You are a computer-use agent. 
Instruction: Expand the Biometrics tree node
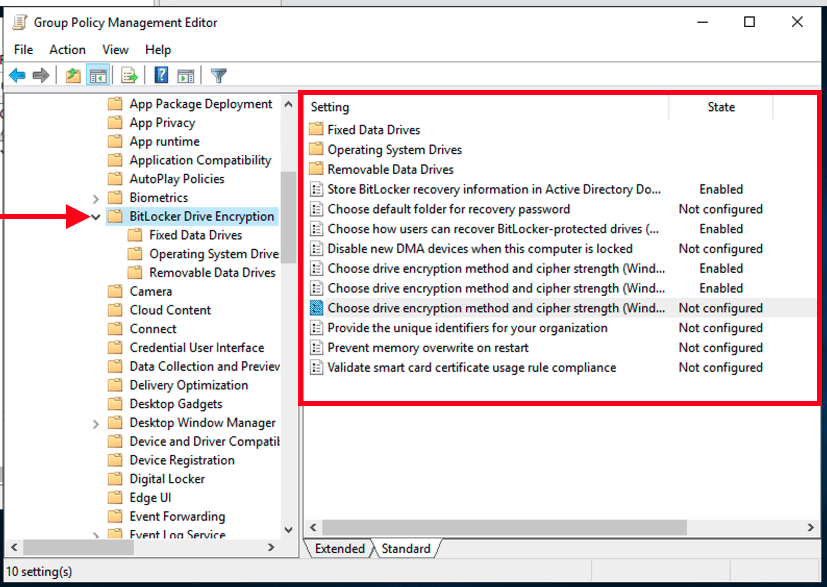(95, 198)
